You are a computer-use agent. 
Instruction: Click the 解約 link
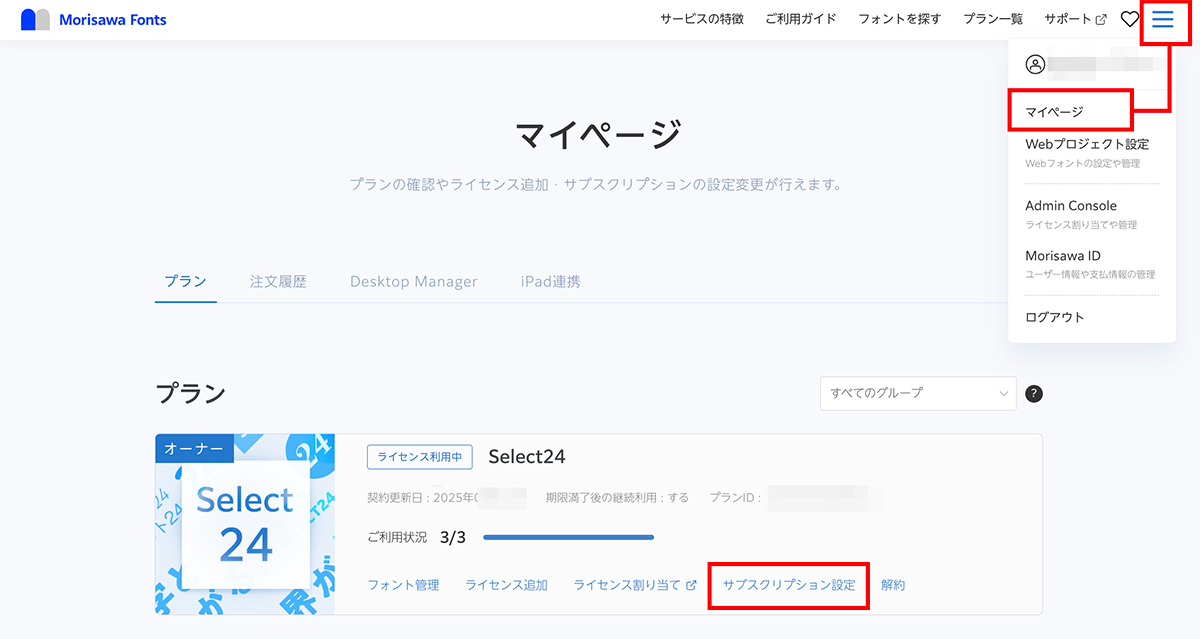click(x=893, y=585)
